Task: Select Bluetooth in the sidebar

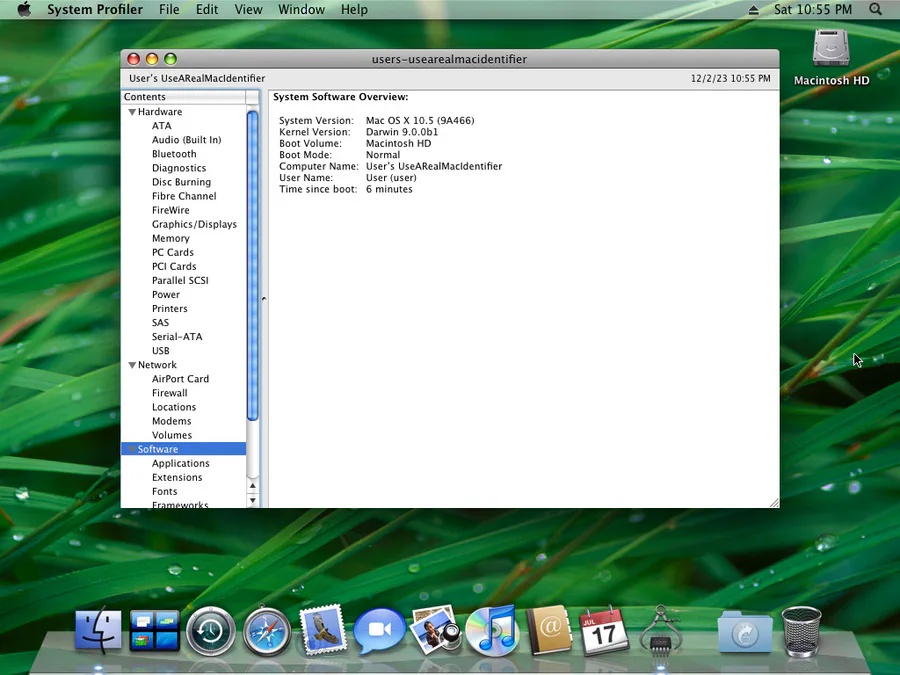Action: pos(174,154)
